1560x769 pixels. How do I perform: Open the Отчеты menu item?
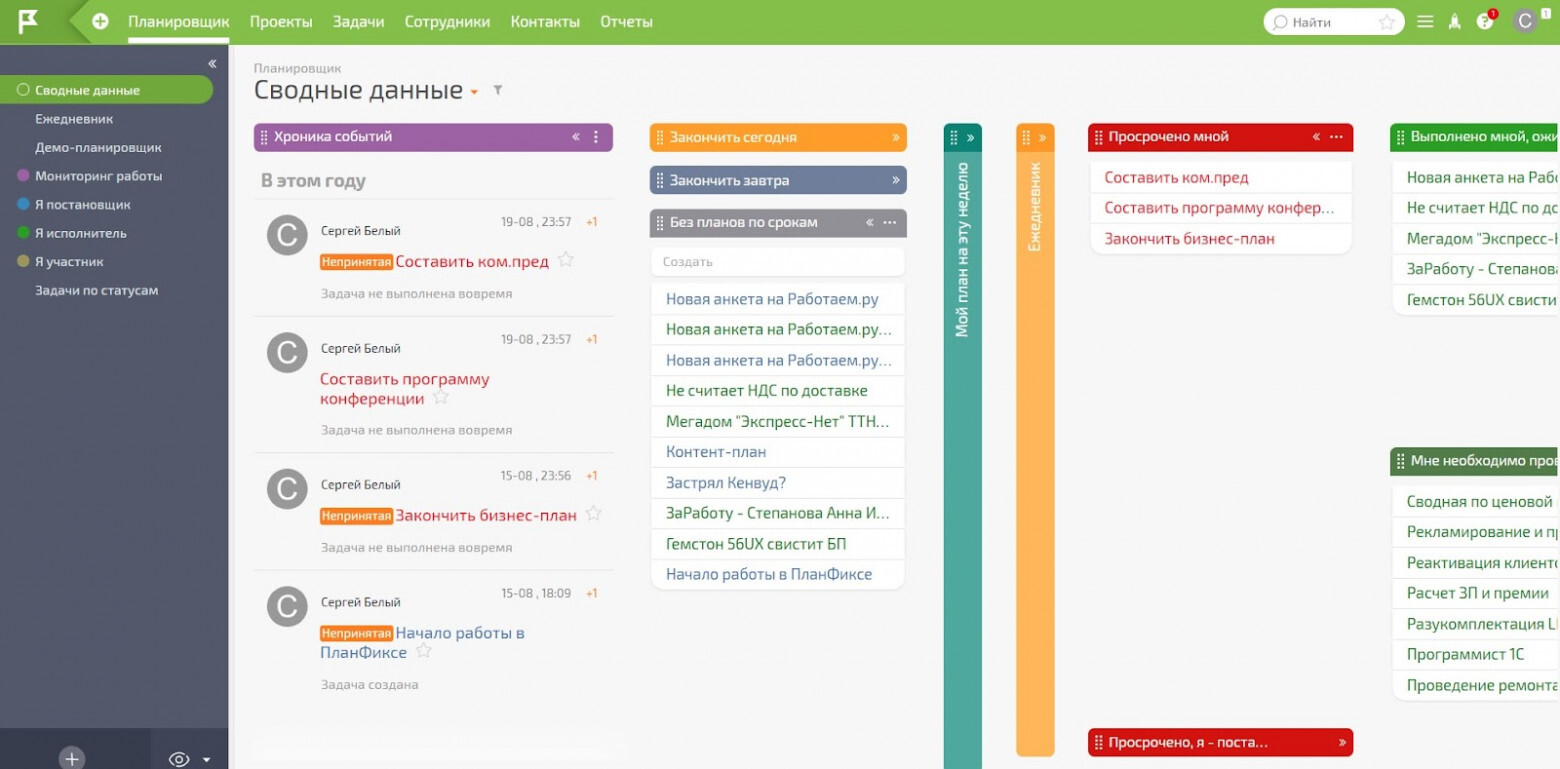click(626, 22)
